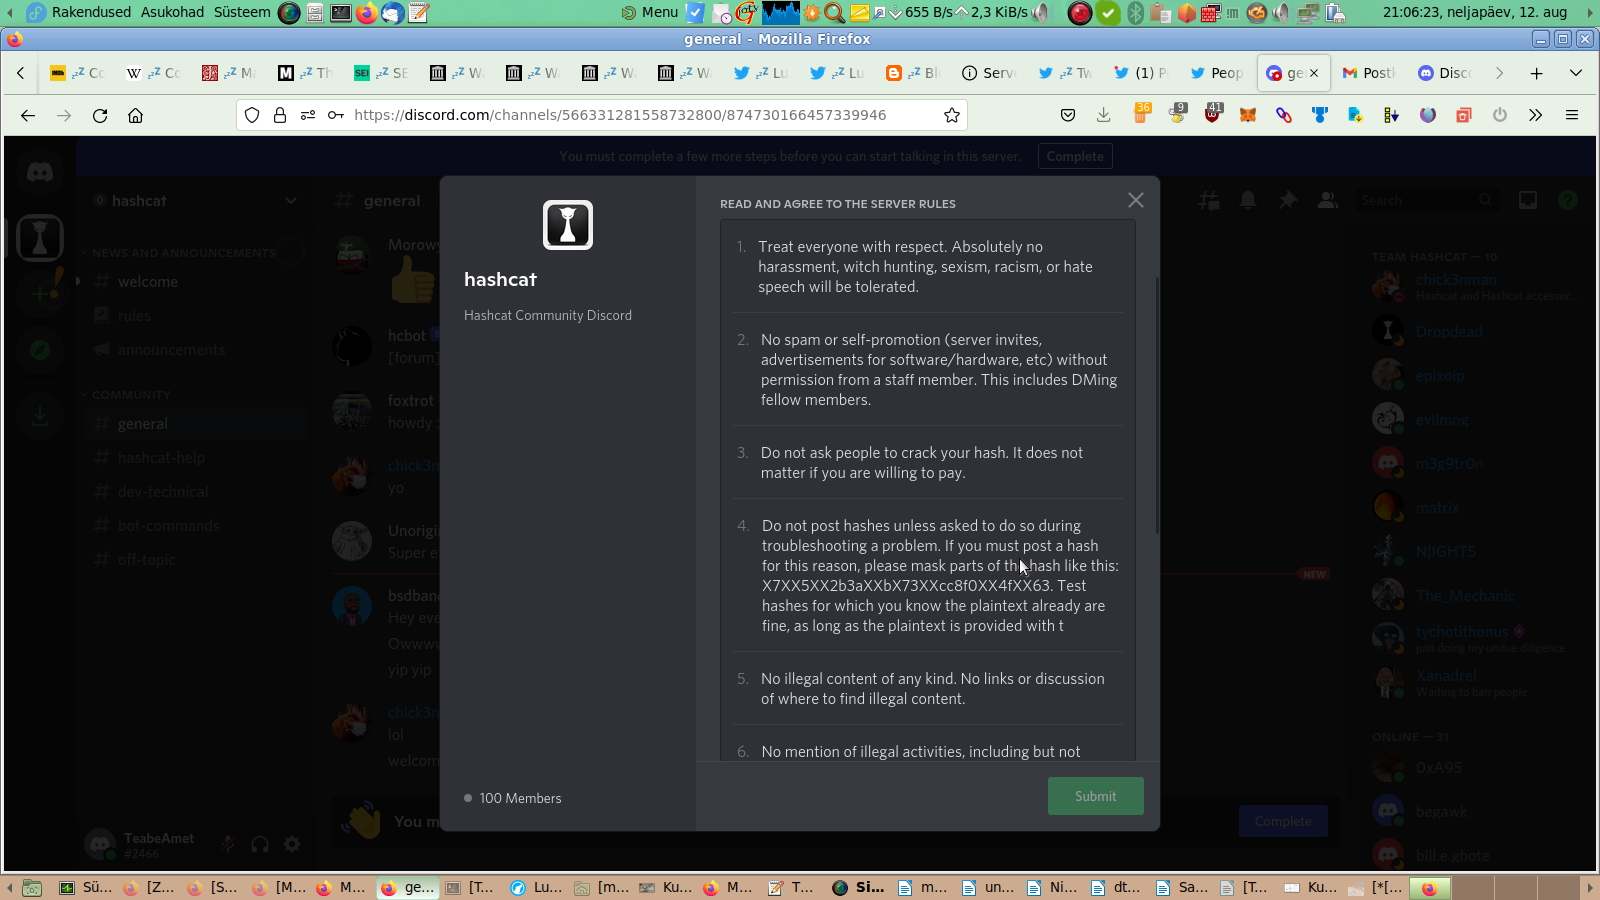Screen dimensions: 1600x900
Task: Open the Asukohad places menu
Action: pos(172,12)
